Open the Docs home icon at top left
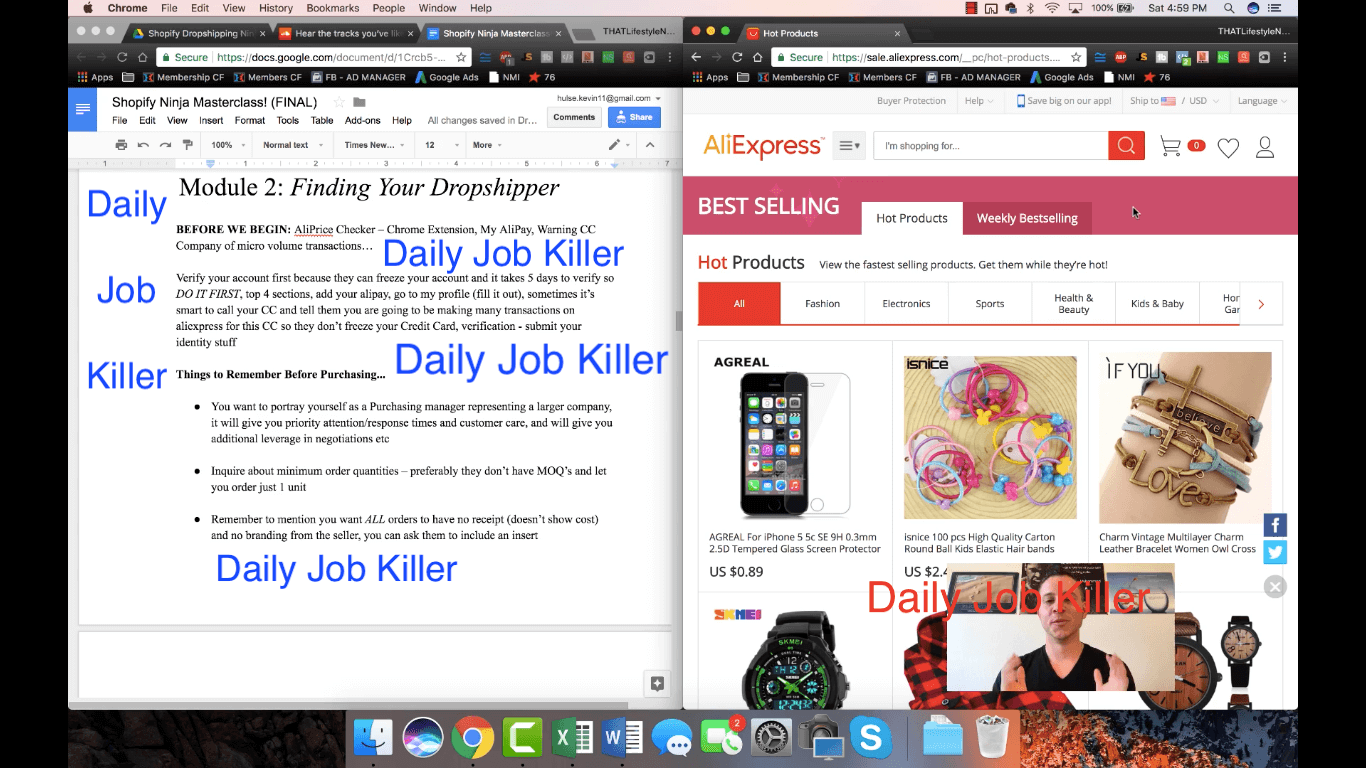Screen dimensions: 1366x768 pyautogui.click(x=82, y=109)
